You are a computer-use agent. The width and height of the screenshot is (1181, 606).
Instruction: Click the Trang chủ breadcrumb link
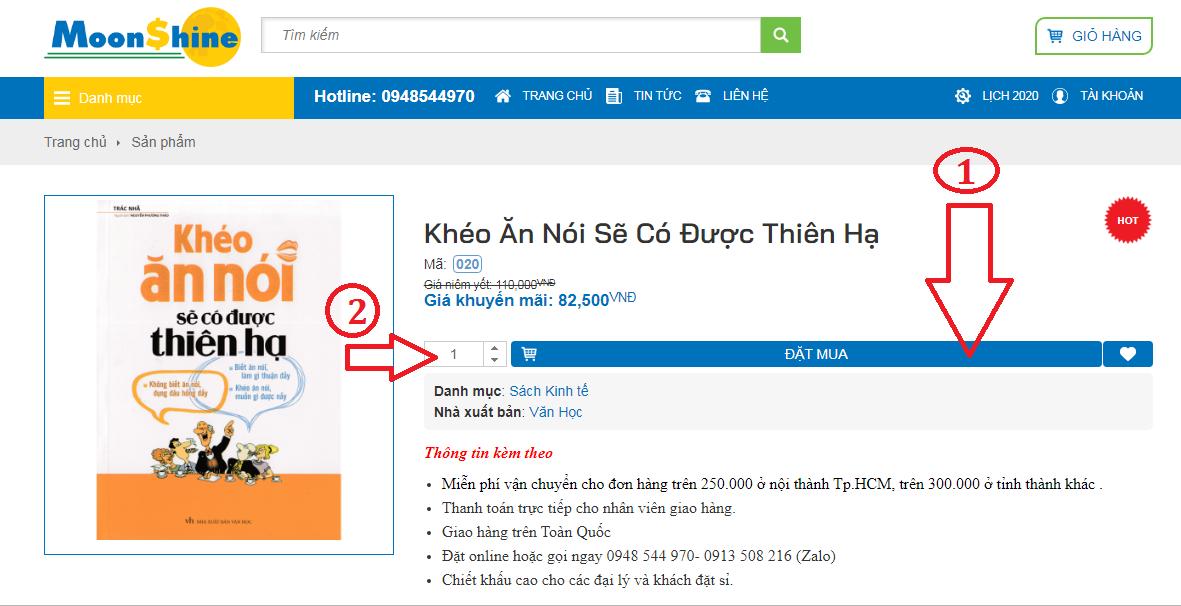click(x=75, y=142)
